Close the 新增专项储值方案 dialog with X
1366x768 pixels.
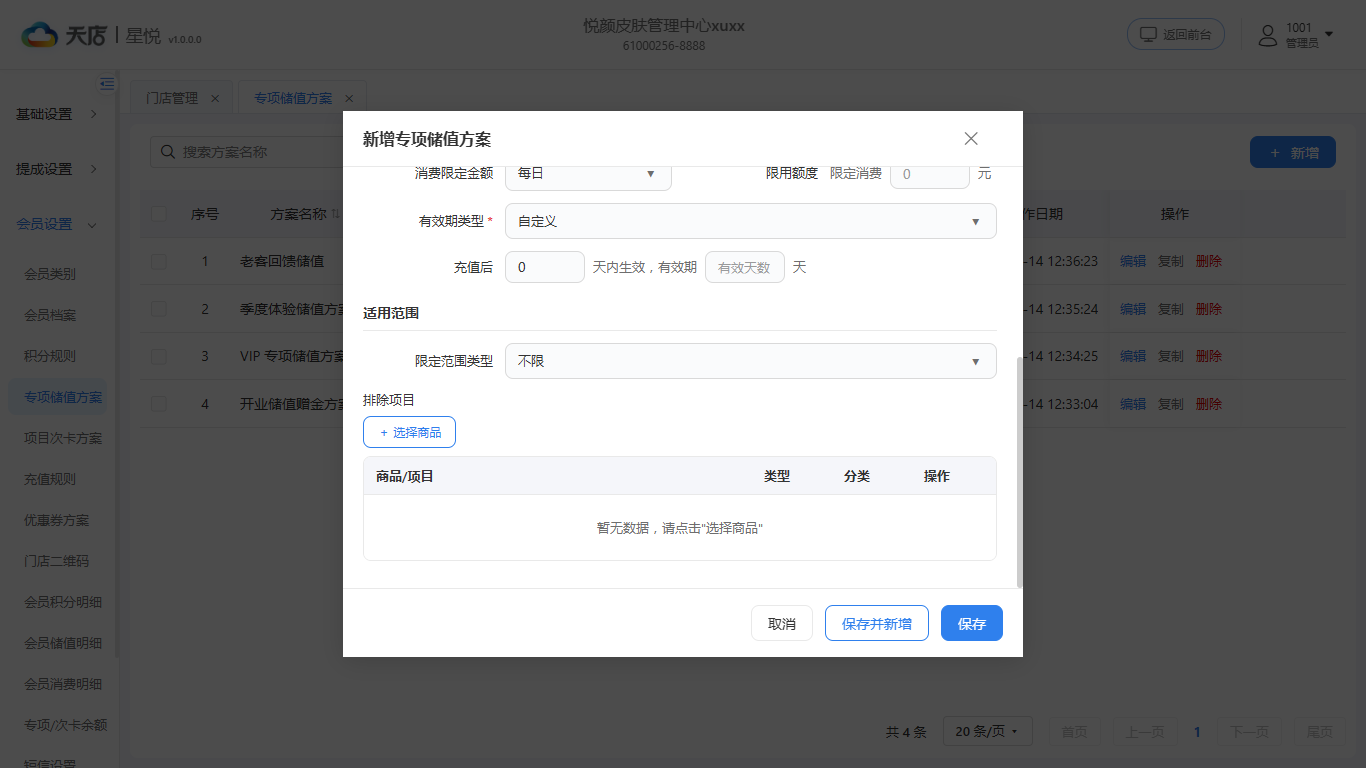tap(971, 139)
